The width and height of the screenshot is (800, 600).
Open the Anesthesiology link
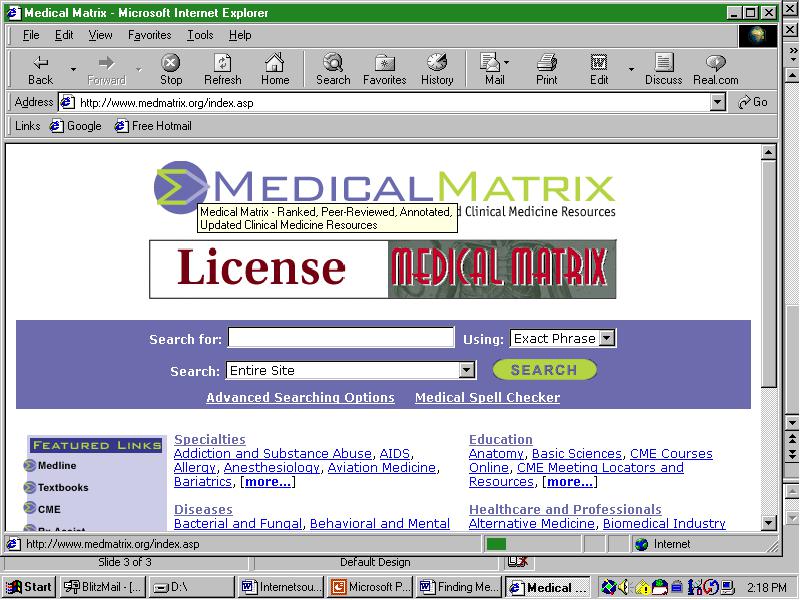click(x=272, y=468)
